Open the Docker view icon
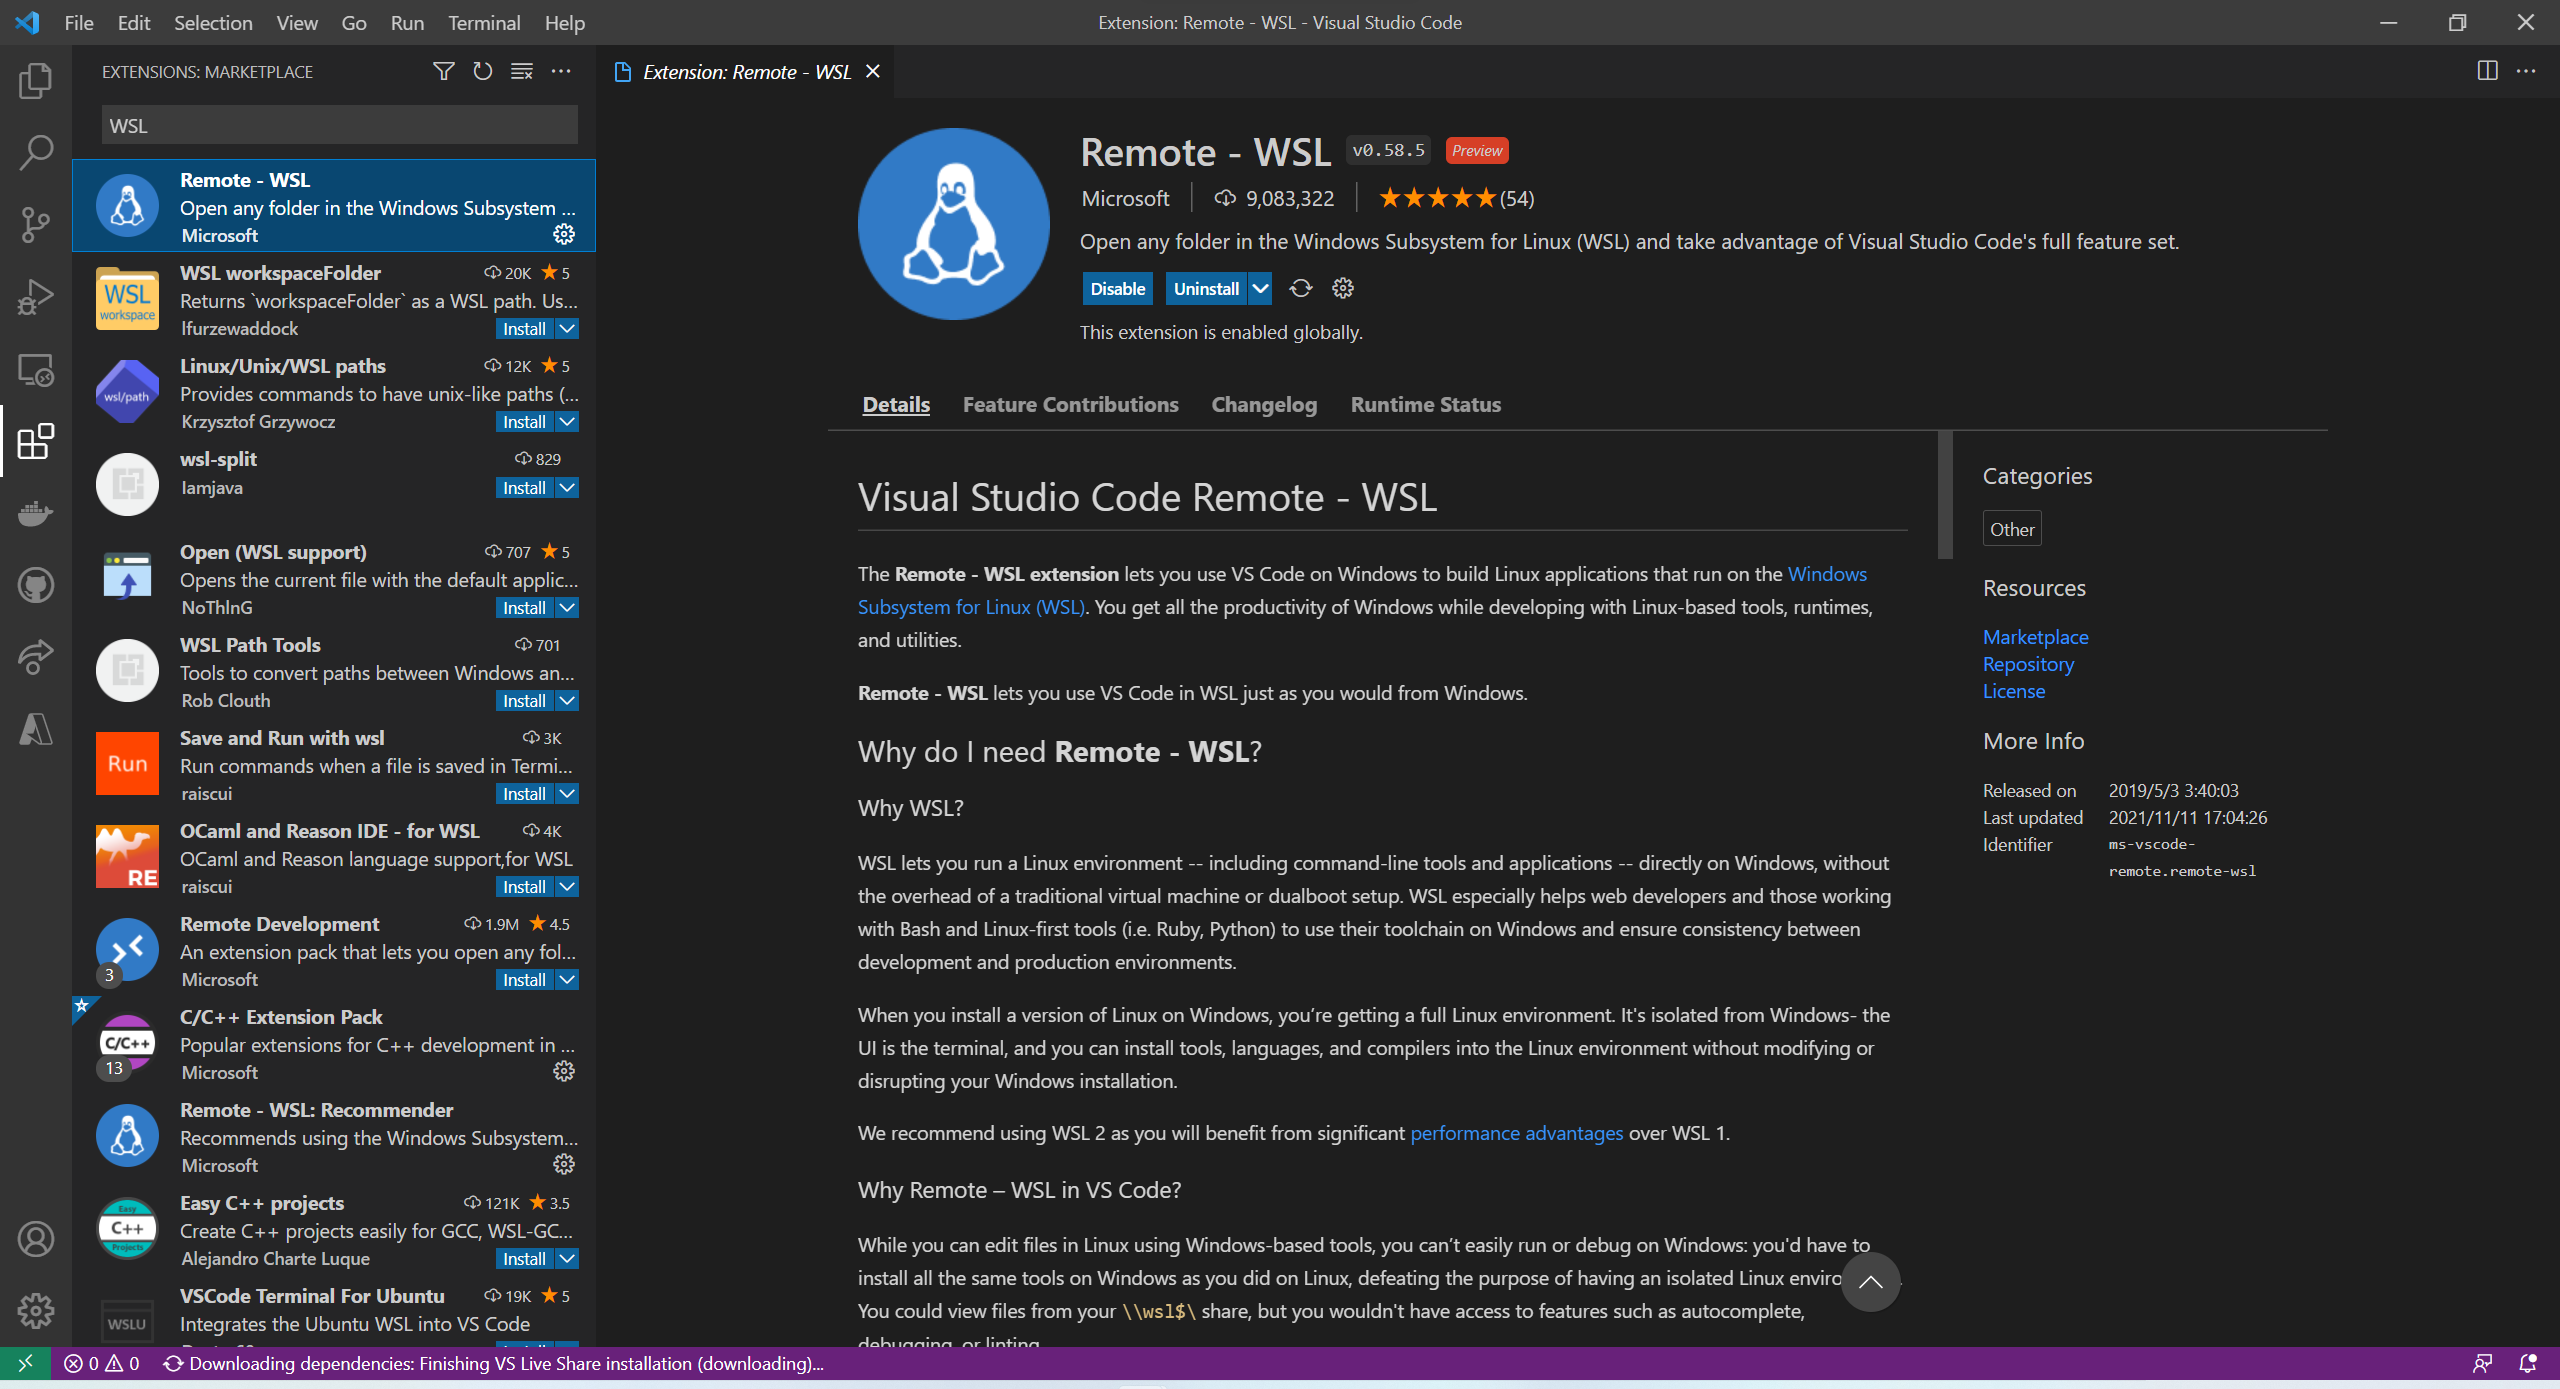The height and width of the screenshot is (1389, 2560). 36,513
